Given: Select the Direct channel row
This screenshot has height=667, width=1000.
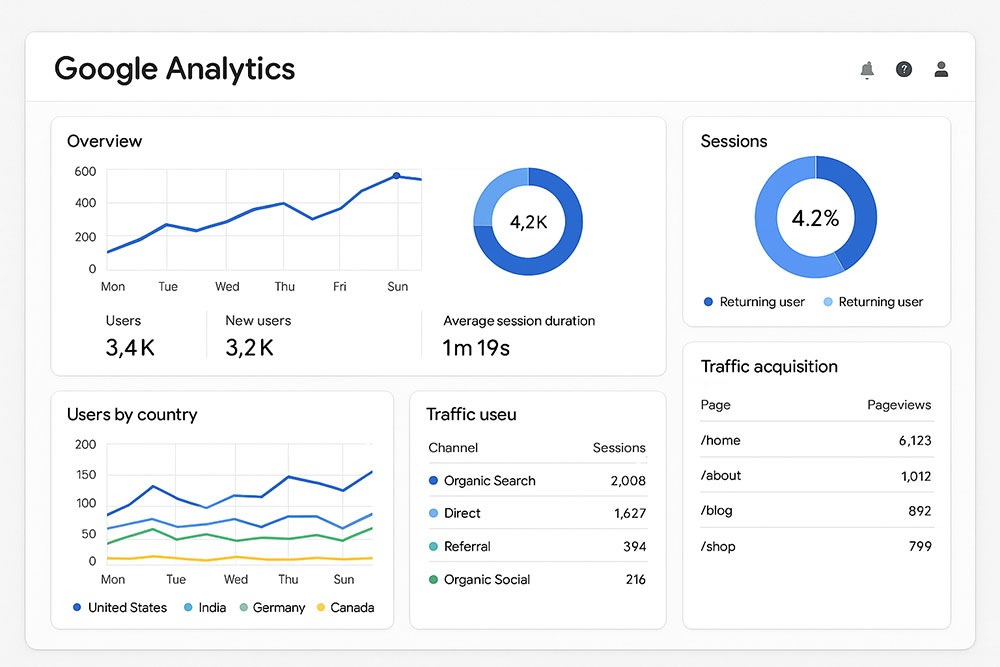Looking at the screenshot, I should (x=462, y=514).
